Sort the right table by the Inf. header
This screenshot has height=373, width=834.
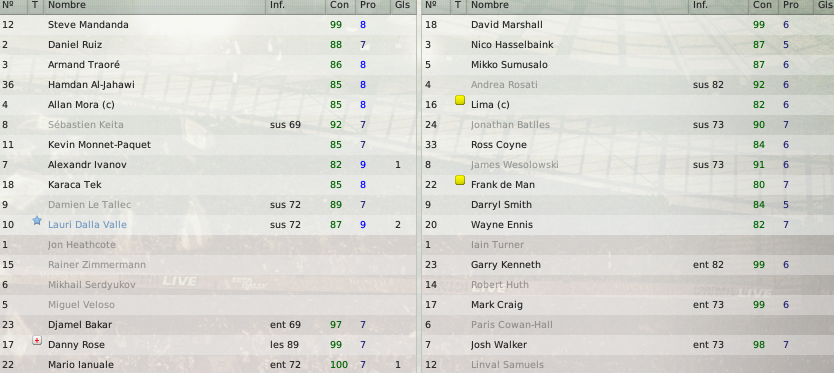click(x=719, y=5)
